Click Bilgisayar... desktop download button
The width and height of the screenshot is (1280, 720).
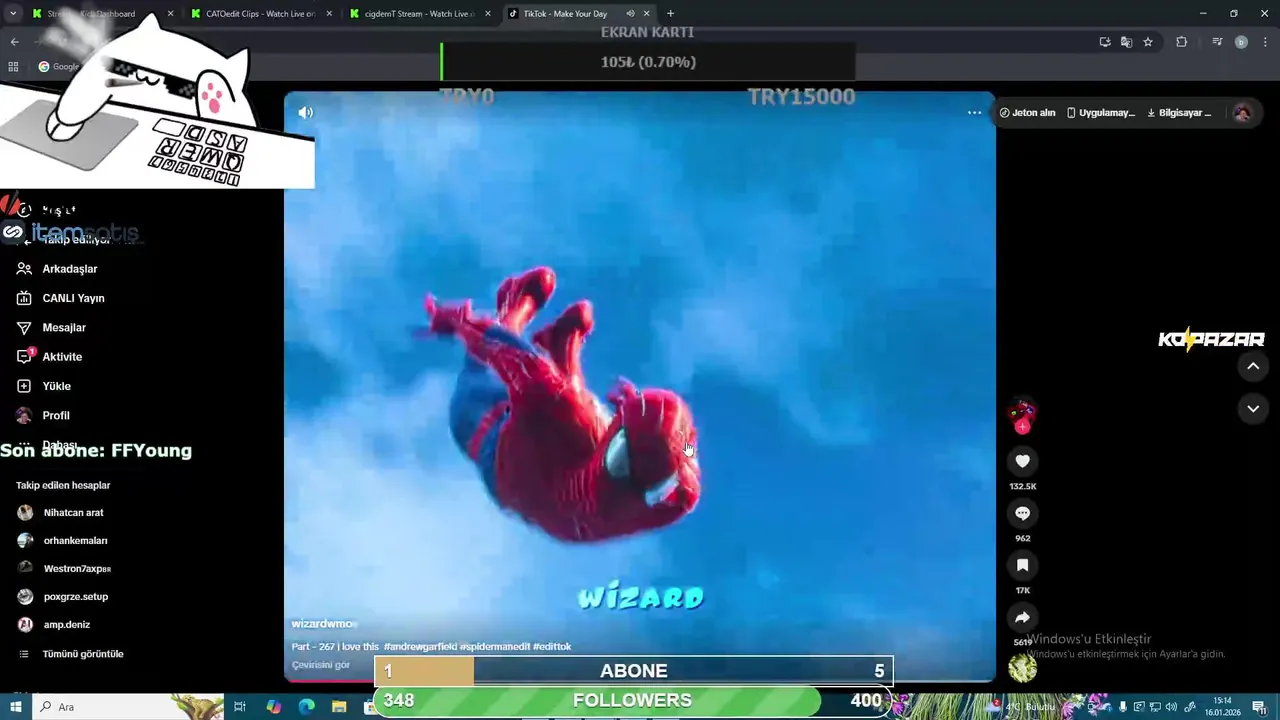[1179, 113]
